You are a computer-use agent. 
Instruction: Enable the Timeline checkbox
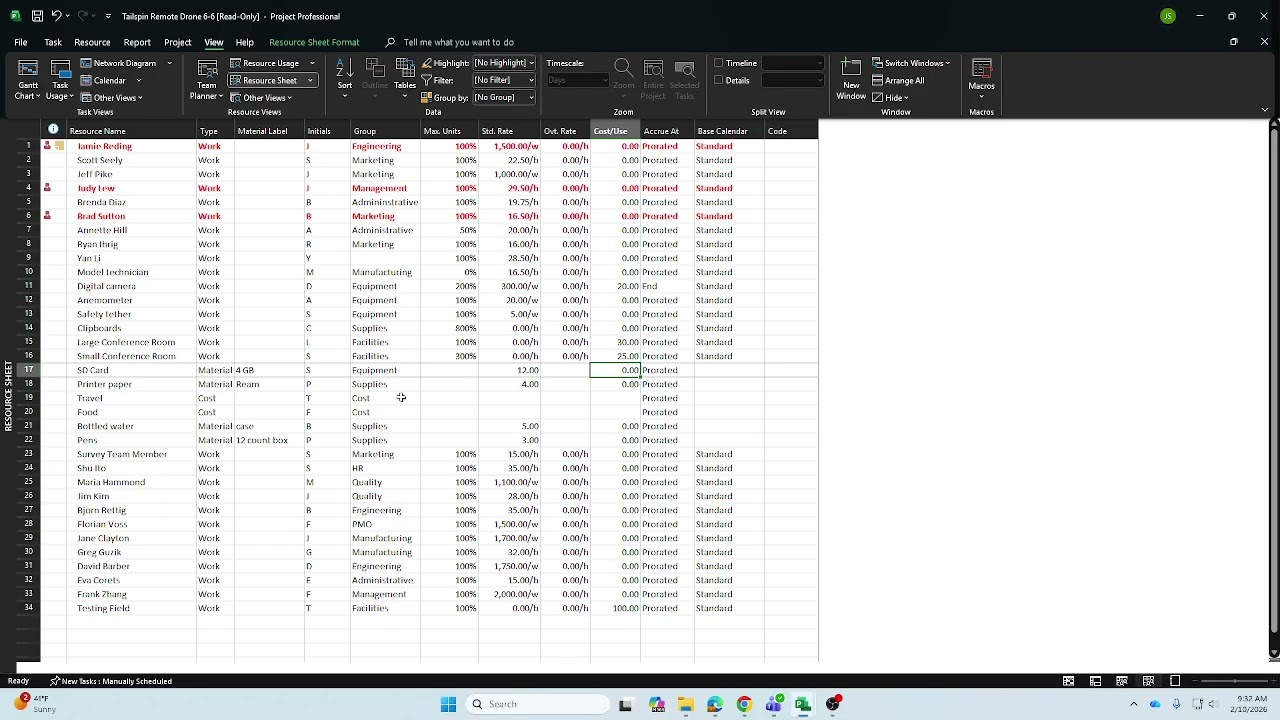(x=719, y=63)
